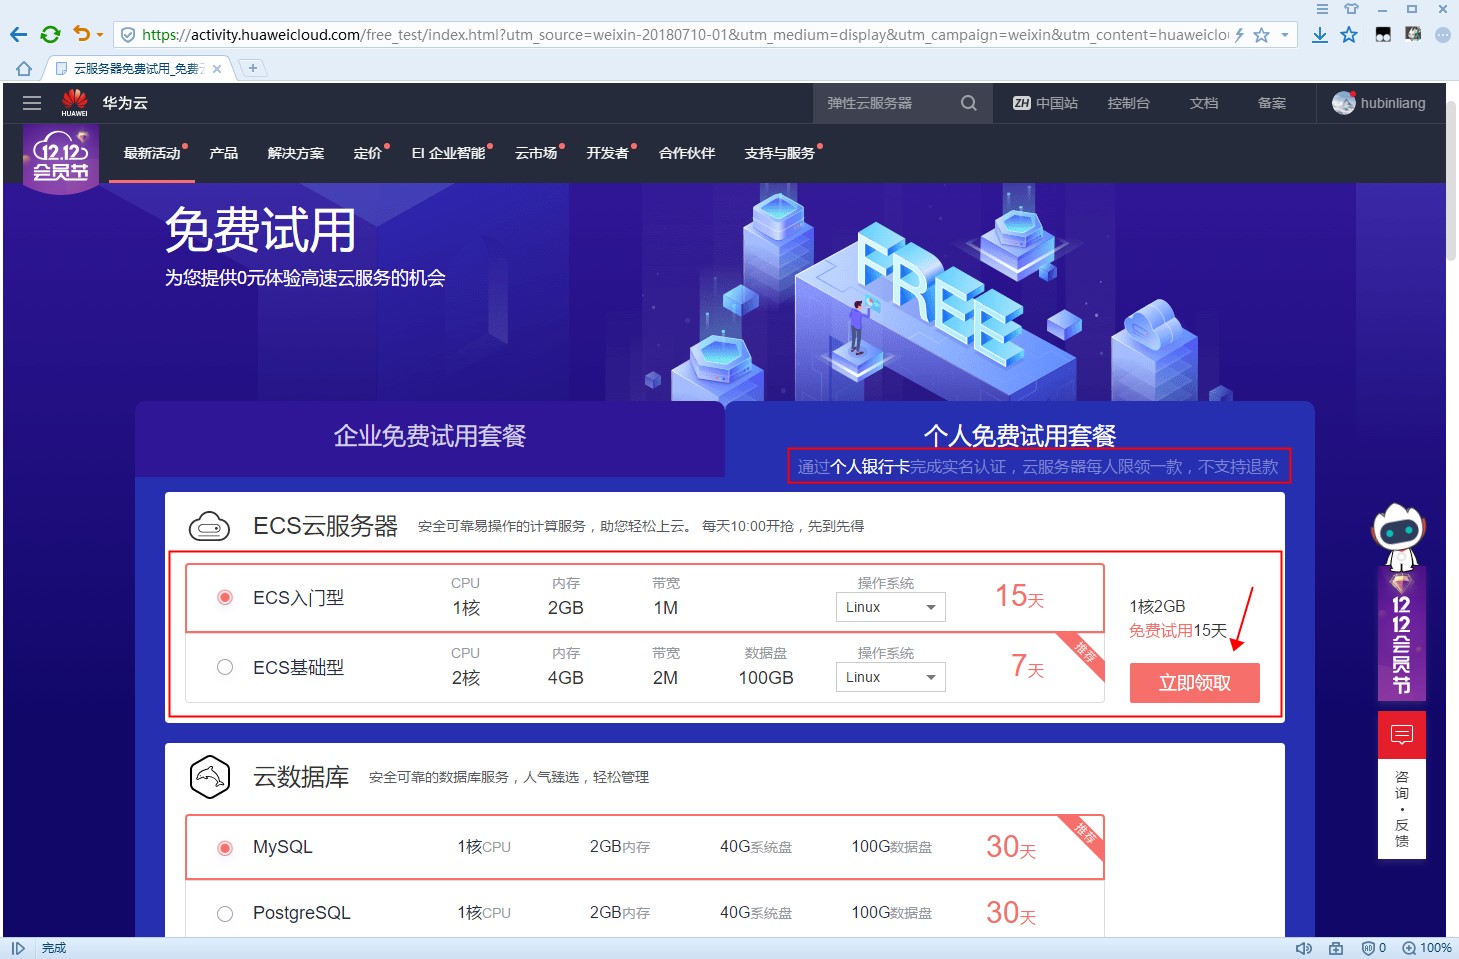Screen dimensions: 1459x959
Task: Open the 100% zoom control
Action: coord(1427,948)
